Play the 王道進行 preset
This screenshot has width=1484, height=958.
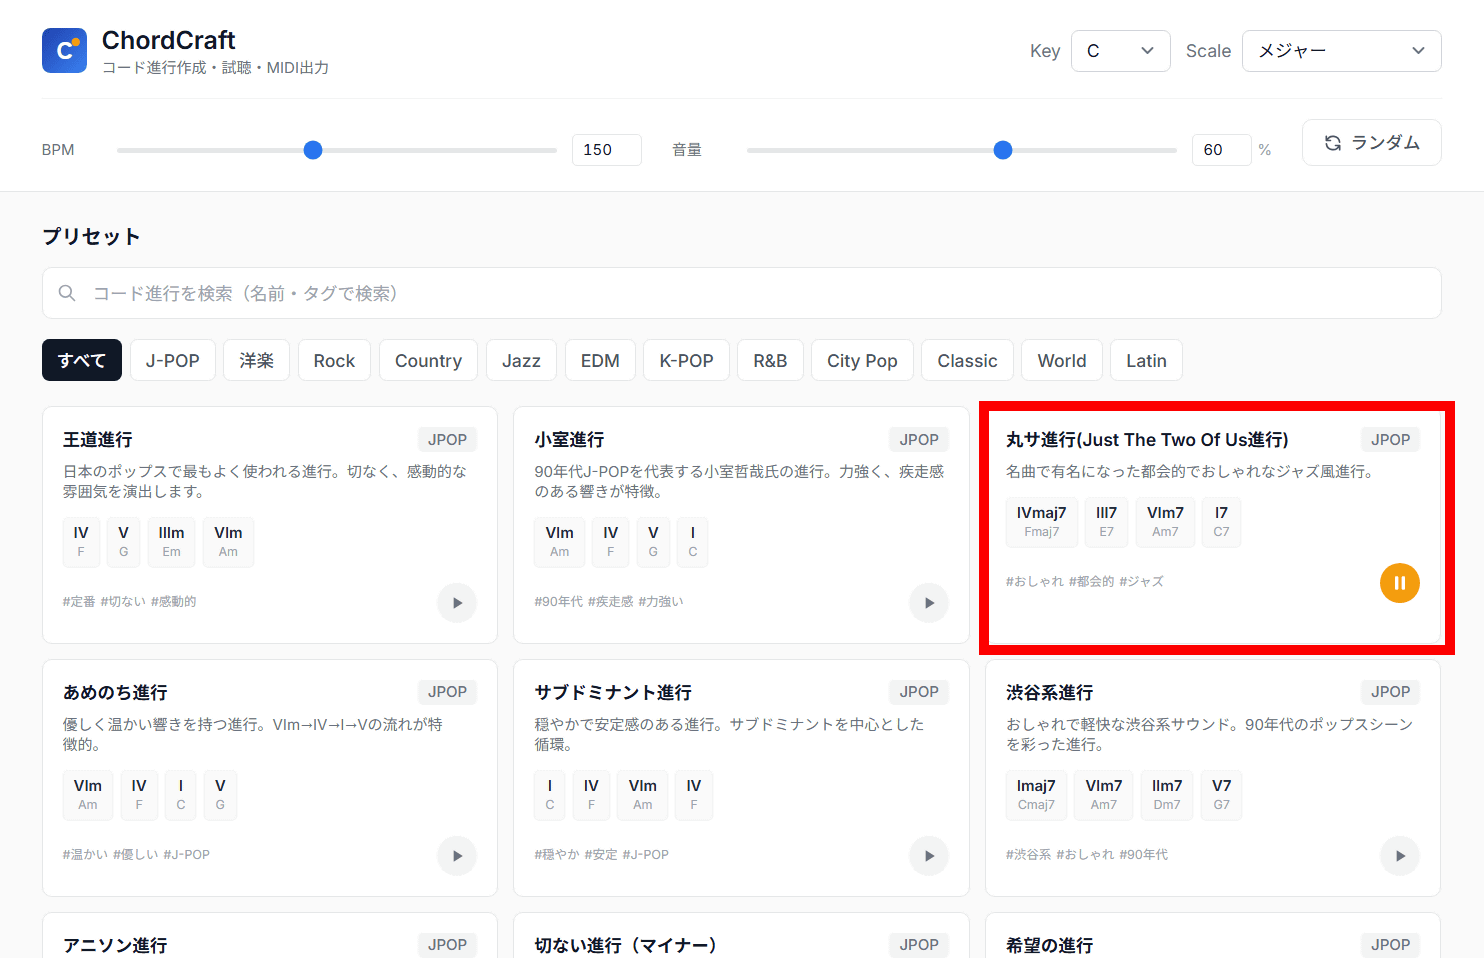(457, 603)
